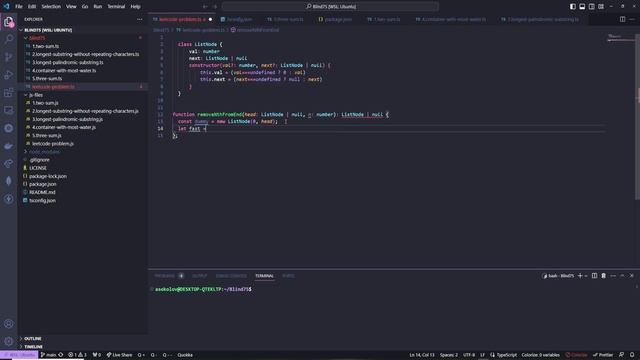640x360 pixels.
Task: Open errors and warnings status item
Action: [x=77, y=355]
